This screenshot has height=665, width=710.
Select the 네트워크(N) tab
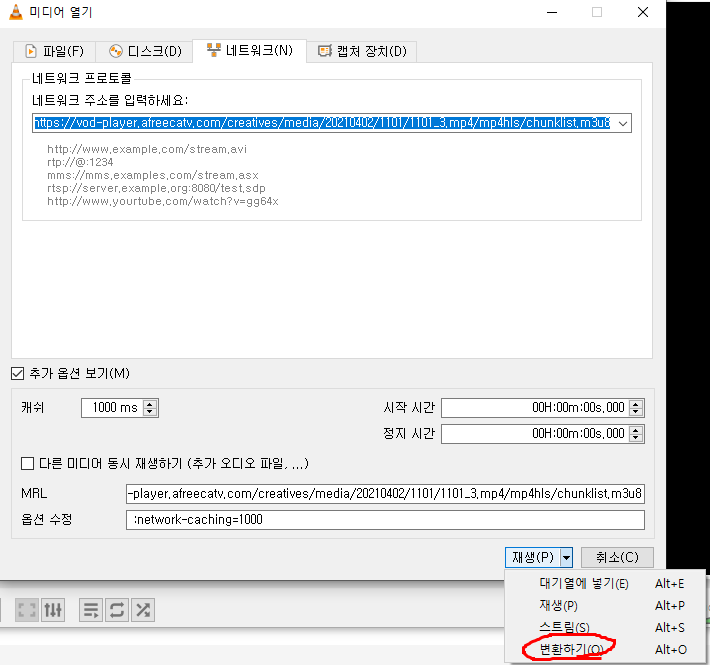pos(249,50)
